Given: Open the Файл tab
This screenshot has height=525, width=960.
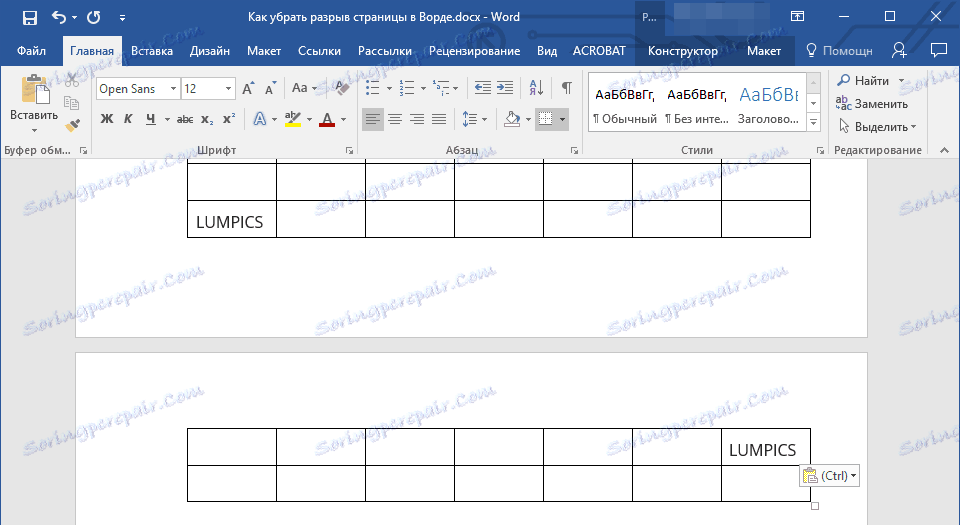Looking at the screenshot, I should click(x=31, y=51).
